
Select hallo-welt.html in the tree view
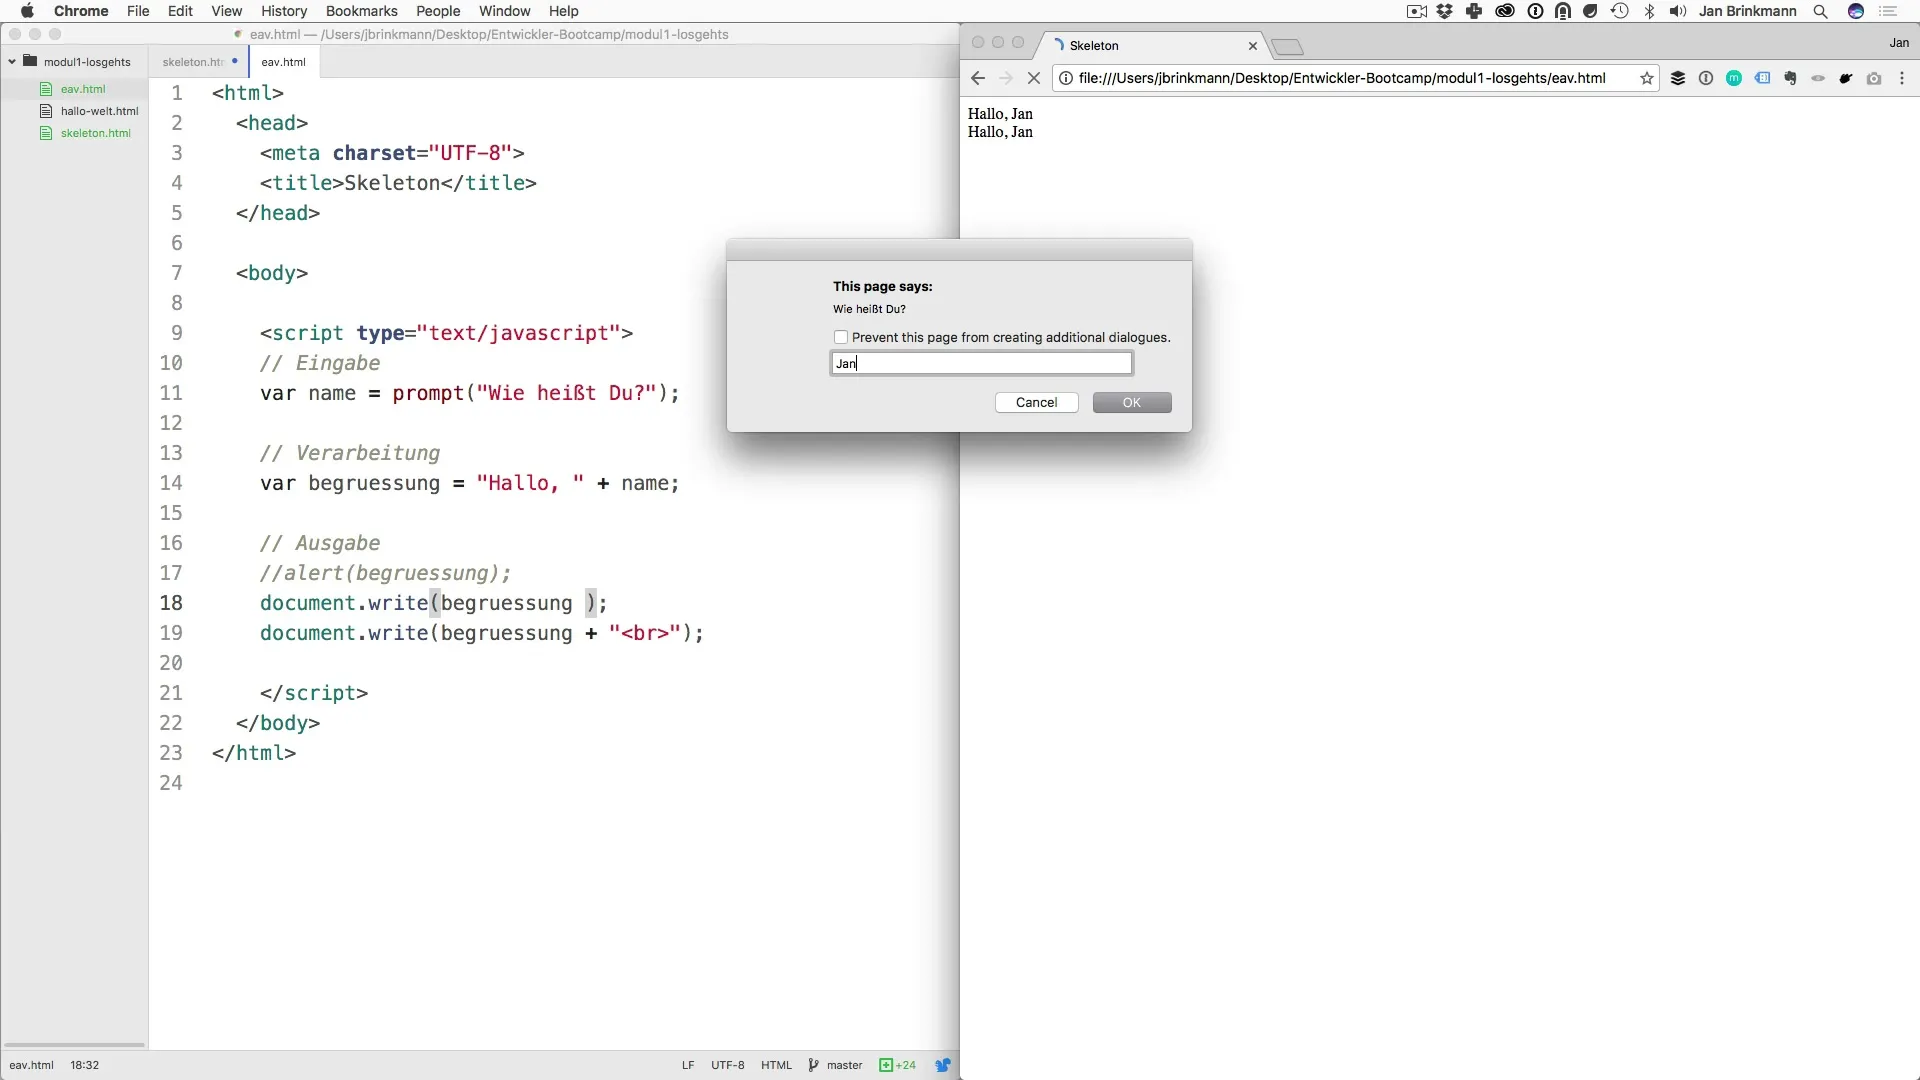[x=99, y=111]
